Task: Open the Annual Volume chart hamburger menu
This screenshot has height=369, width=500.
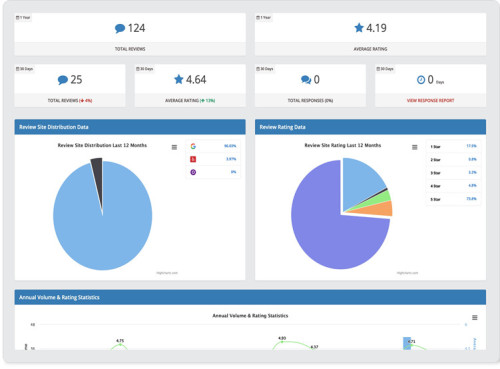Action: point(475,317)
